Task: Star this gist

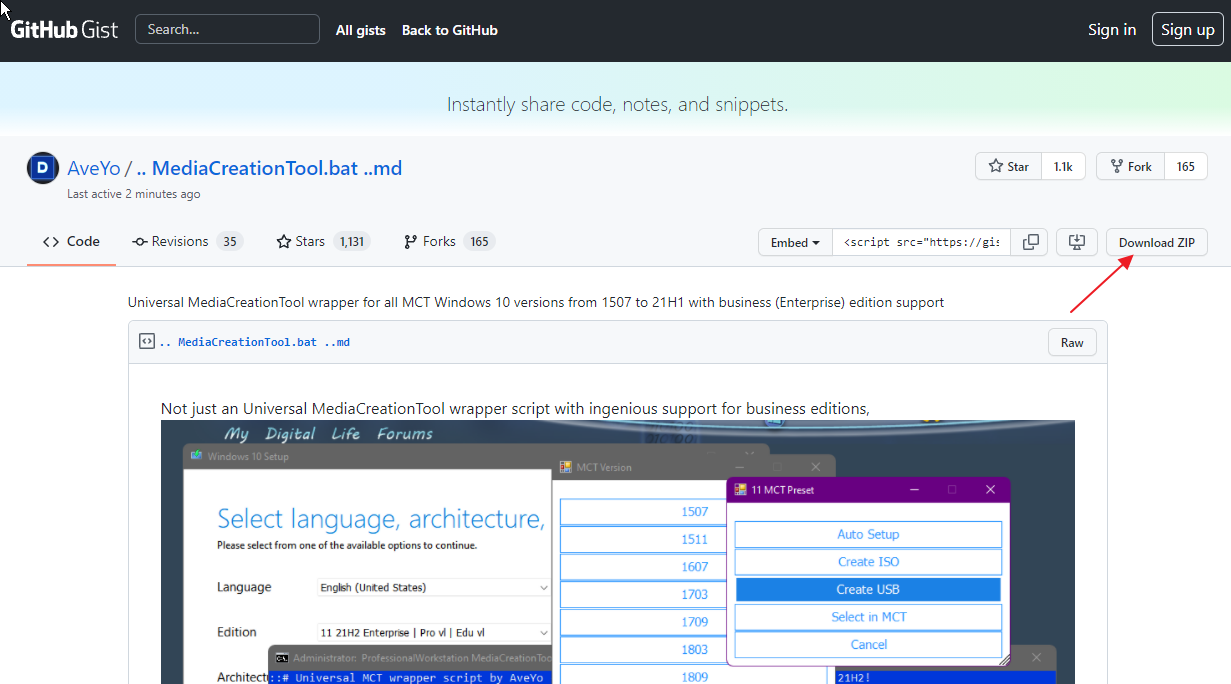Action: 1008,166
